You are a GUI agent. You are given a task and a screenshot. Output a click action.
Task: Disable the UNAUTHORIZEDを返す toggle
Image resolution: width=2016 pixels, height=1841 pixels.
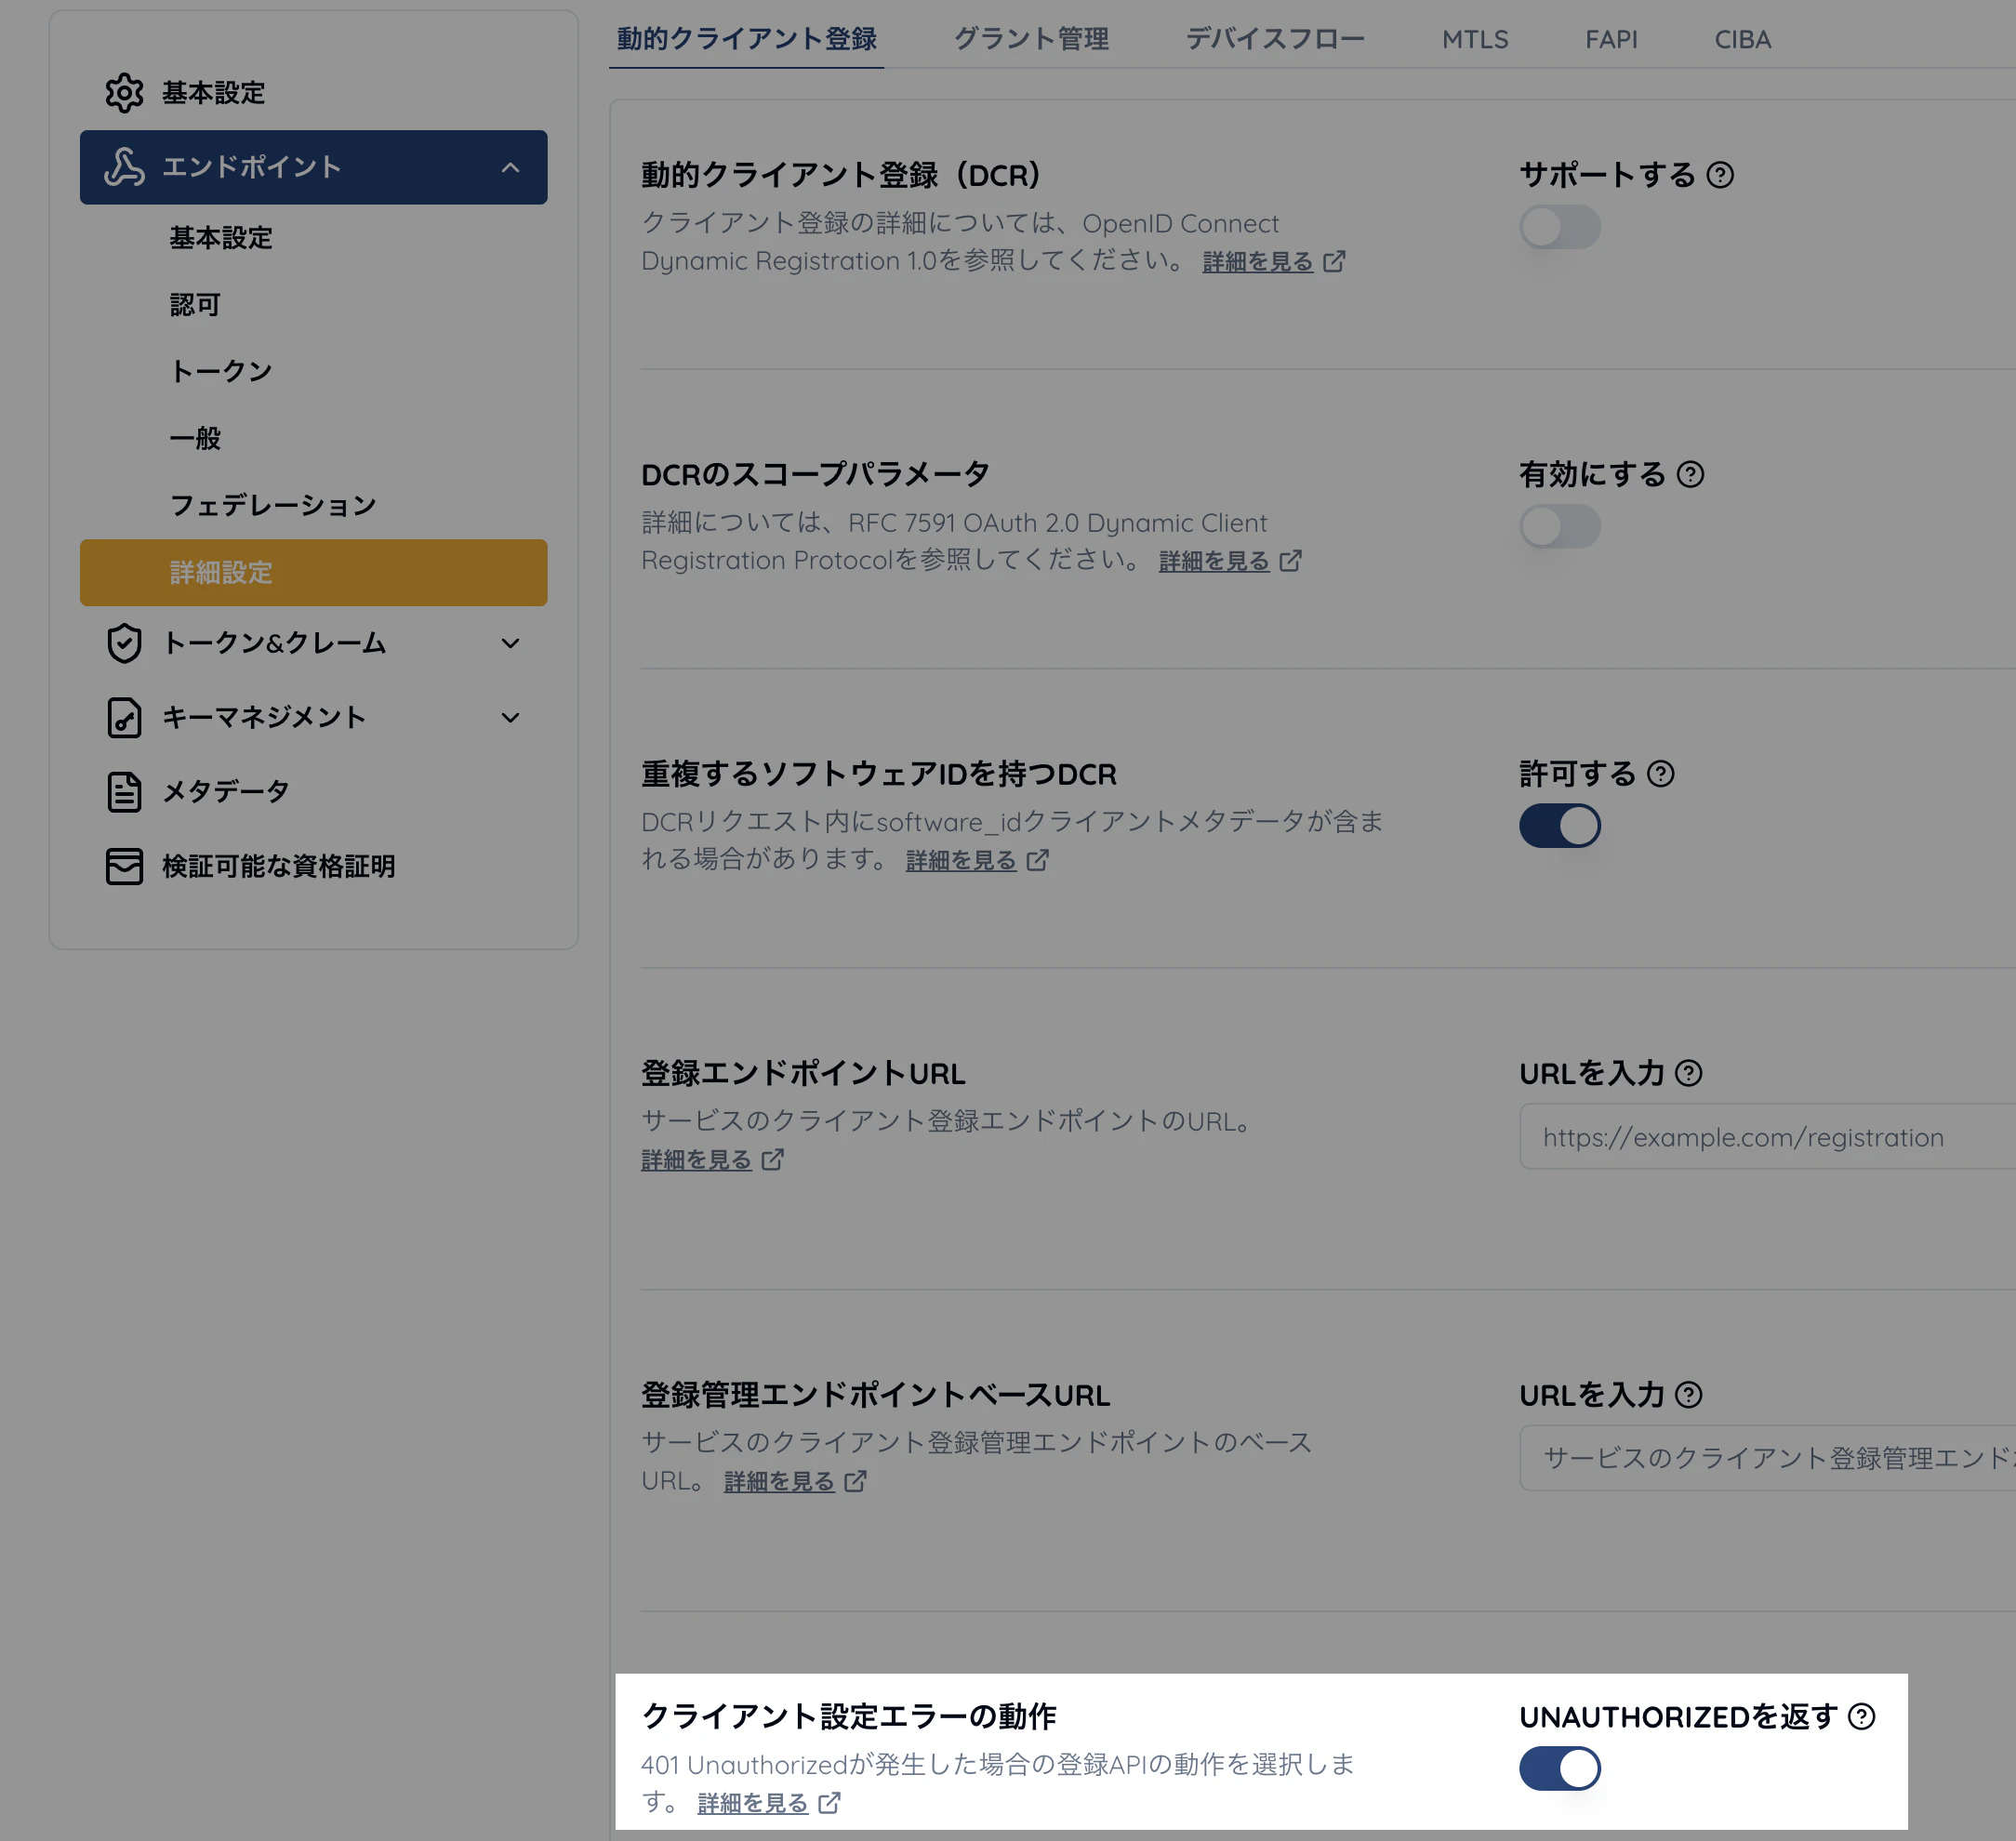(x=1559, y=1768)
